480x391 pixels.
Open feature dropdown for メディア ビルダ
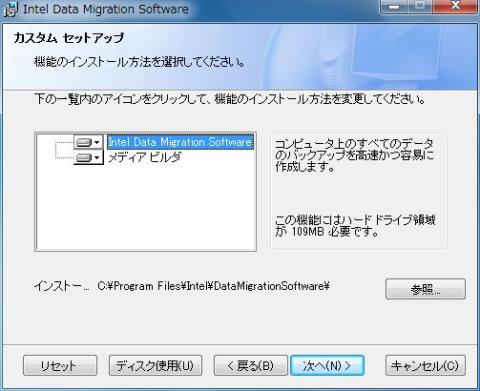coord(88,157)
